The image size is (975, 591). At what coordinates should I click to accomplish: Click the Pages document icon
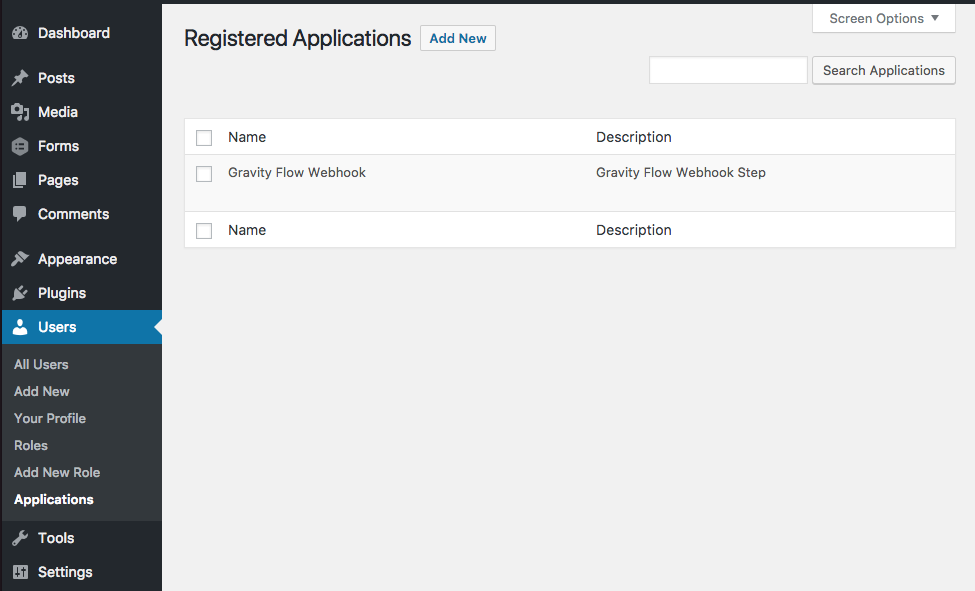coord(20,180)
